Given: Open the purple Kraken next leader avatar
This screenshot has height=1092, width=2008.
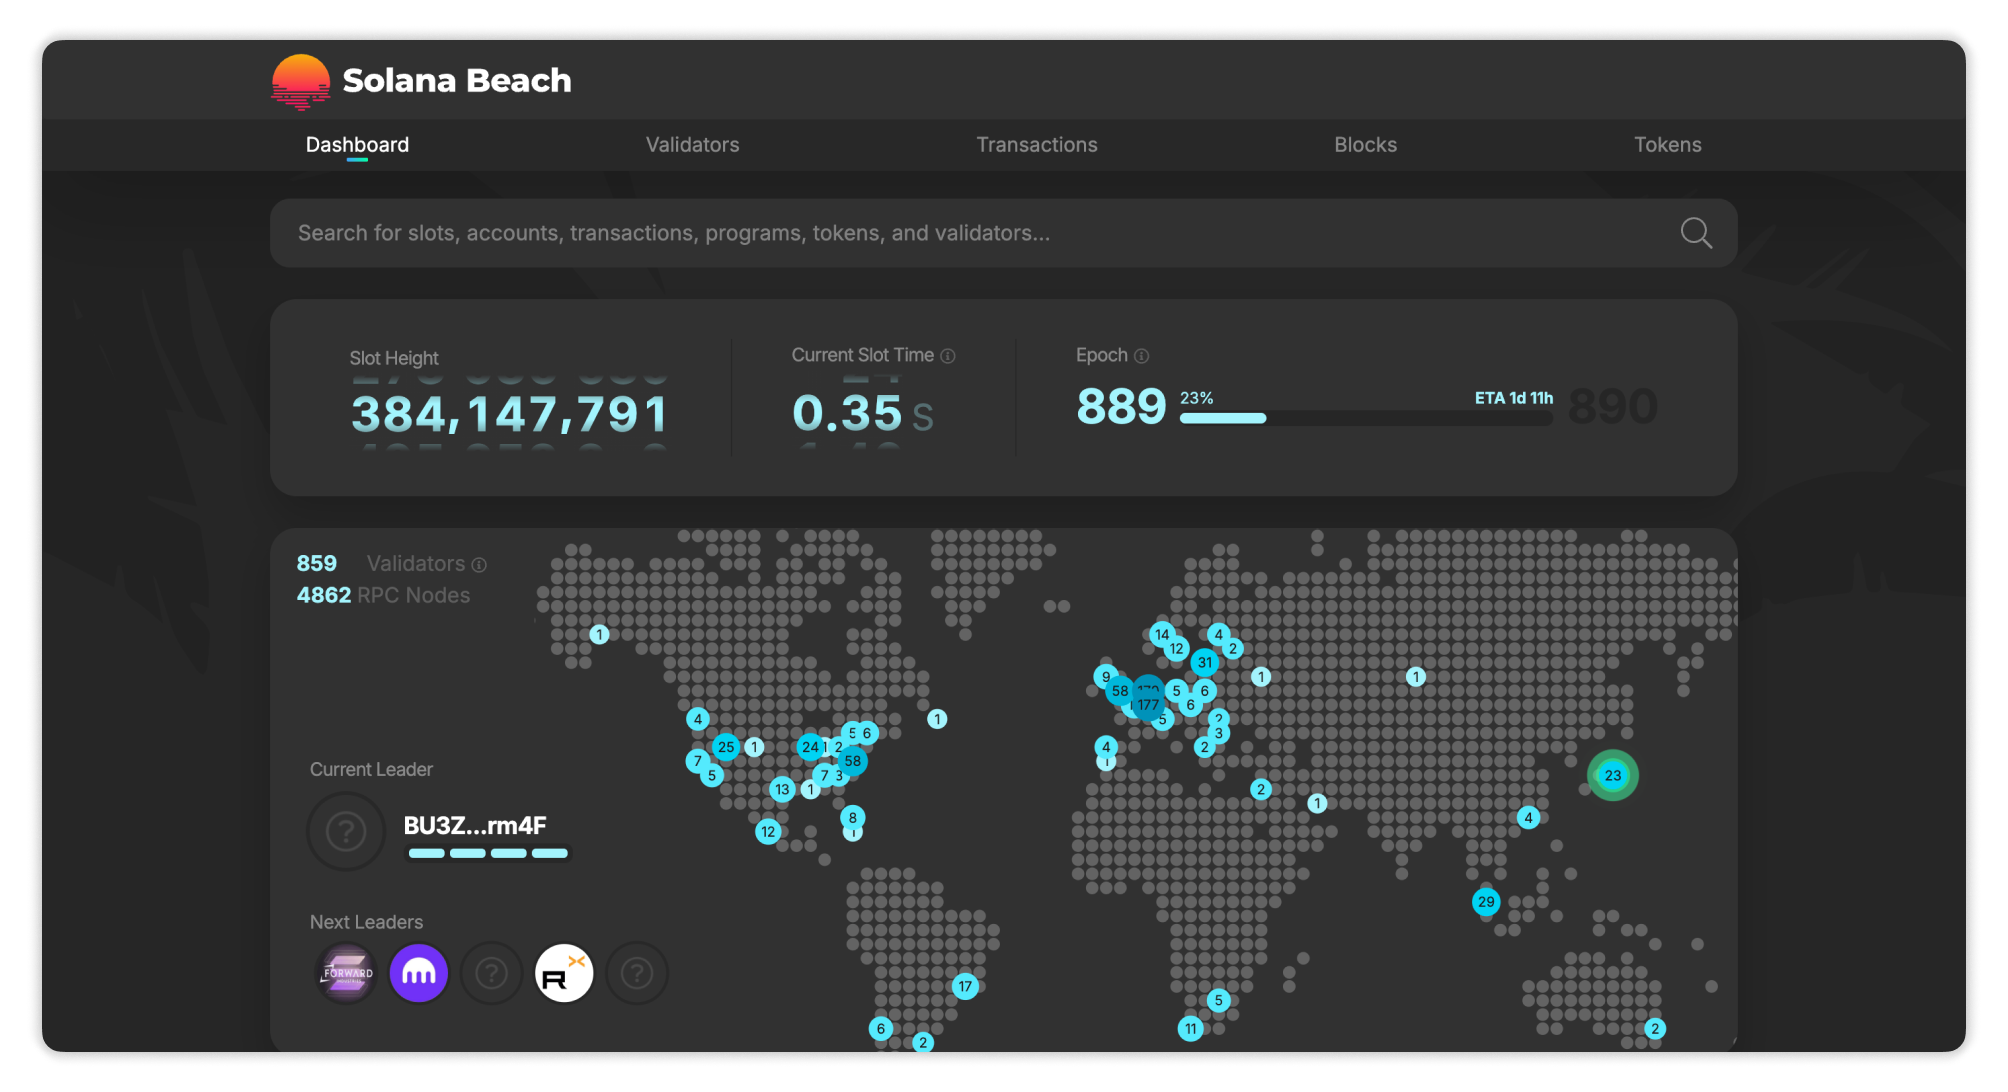Looking at the screenshot, I should coord(419,972).
